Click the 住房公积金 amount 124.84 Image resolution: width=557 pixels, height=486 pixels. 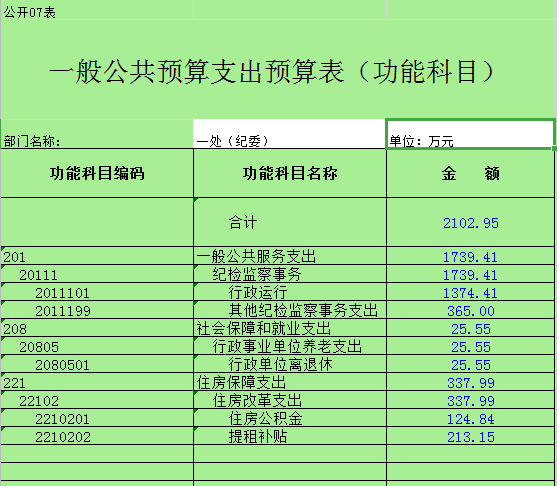click(470, 418)
